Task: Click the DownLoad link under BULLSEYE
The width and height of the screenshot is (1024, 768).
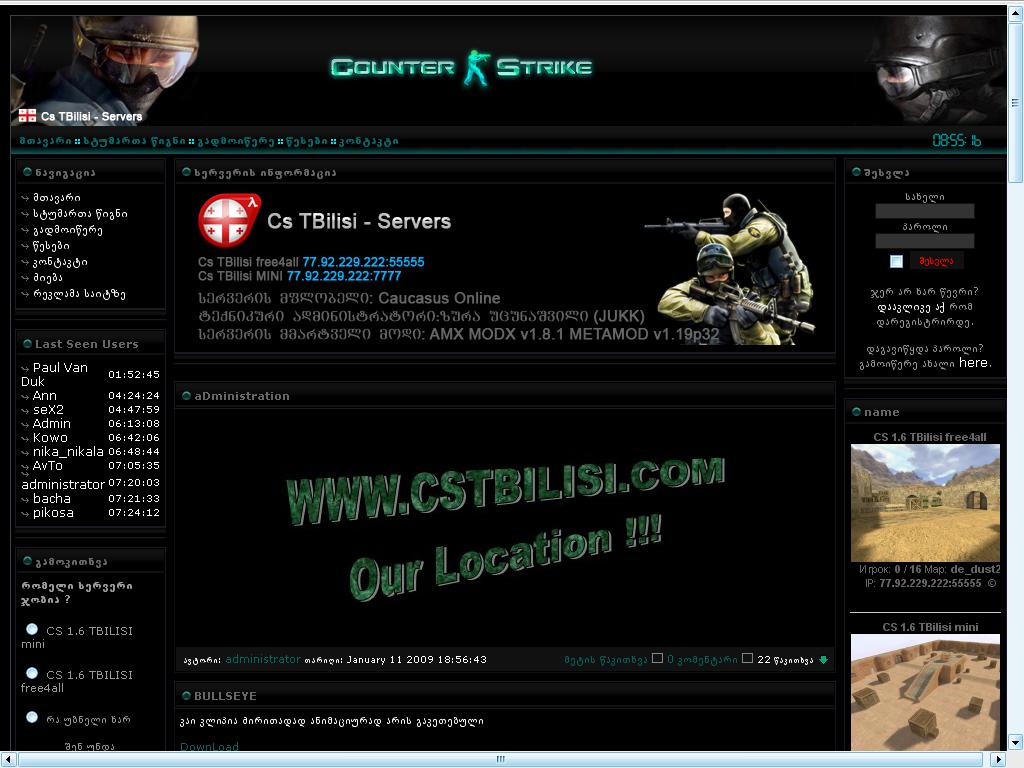Action: (x=209, y=746)
